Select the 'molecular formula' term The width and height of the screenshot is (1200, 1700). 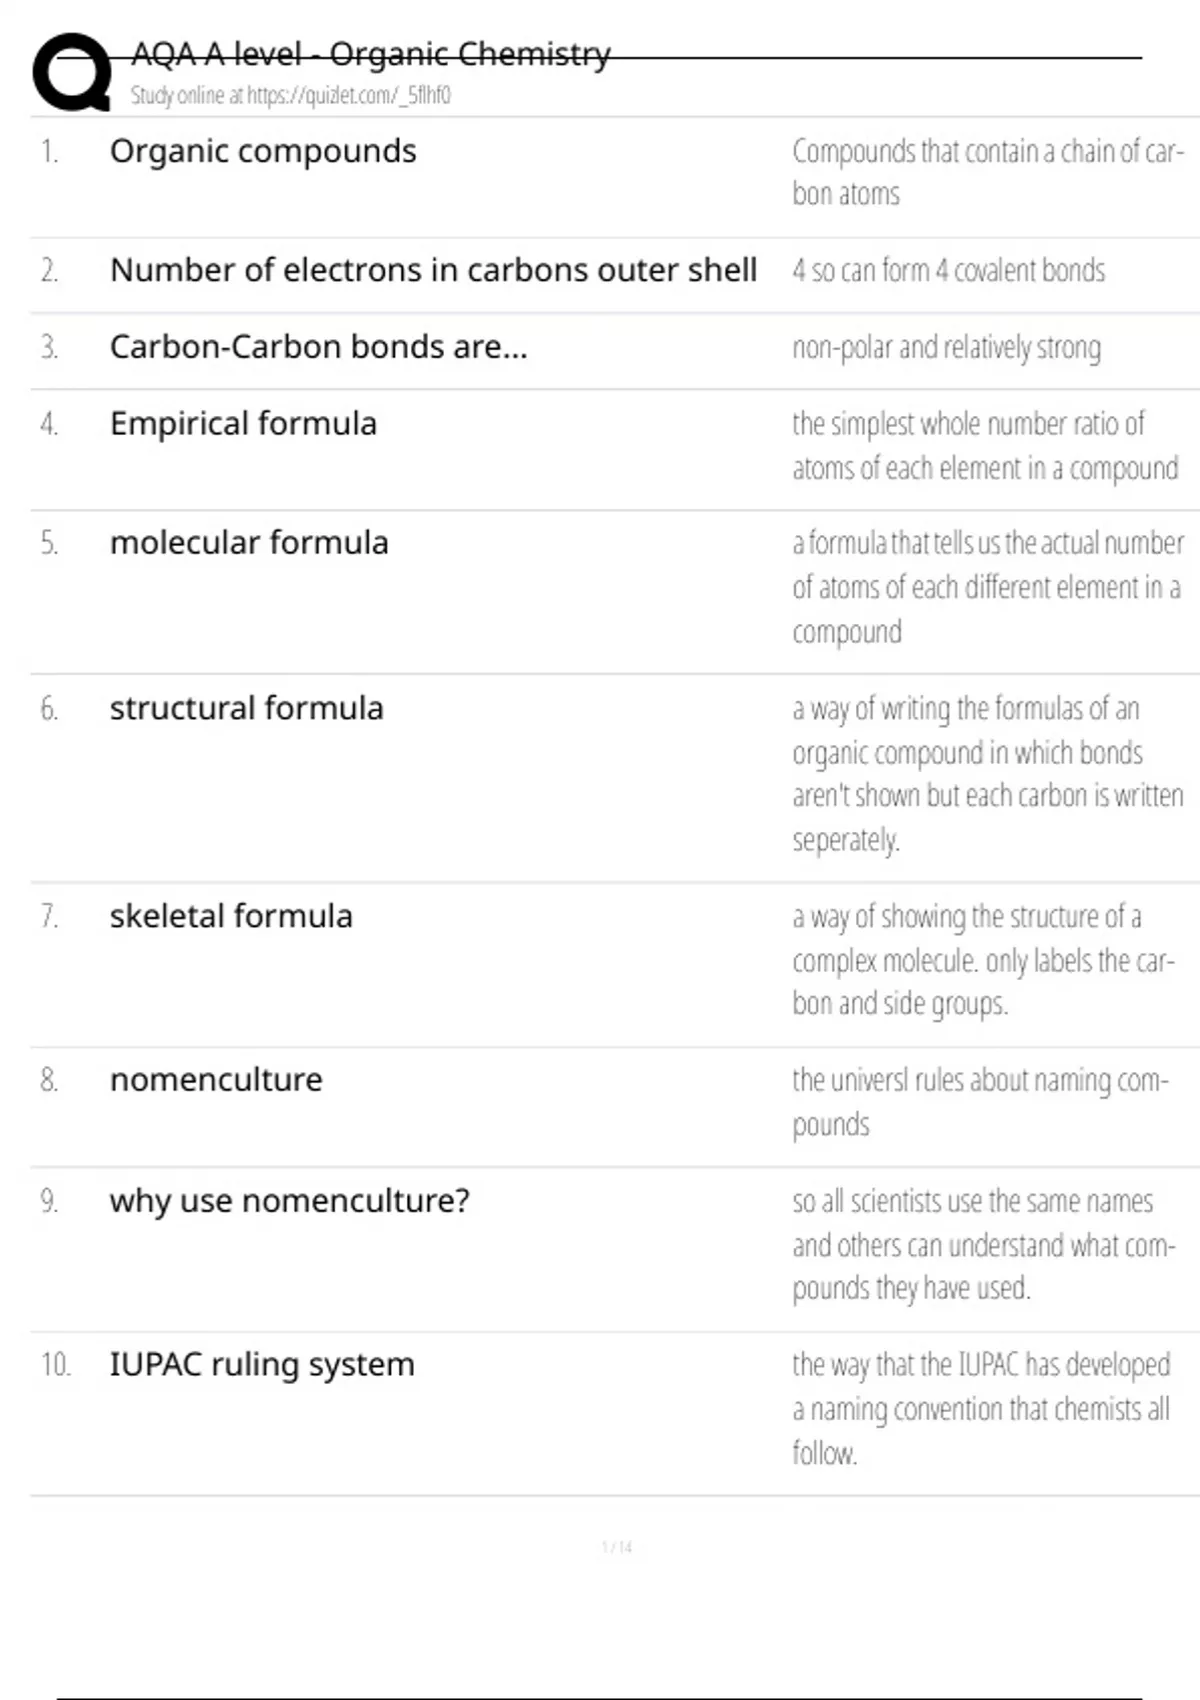[x=249, y=543]
